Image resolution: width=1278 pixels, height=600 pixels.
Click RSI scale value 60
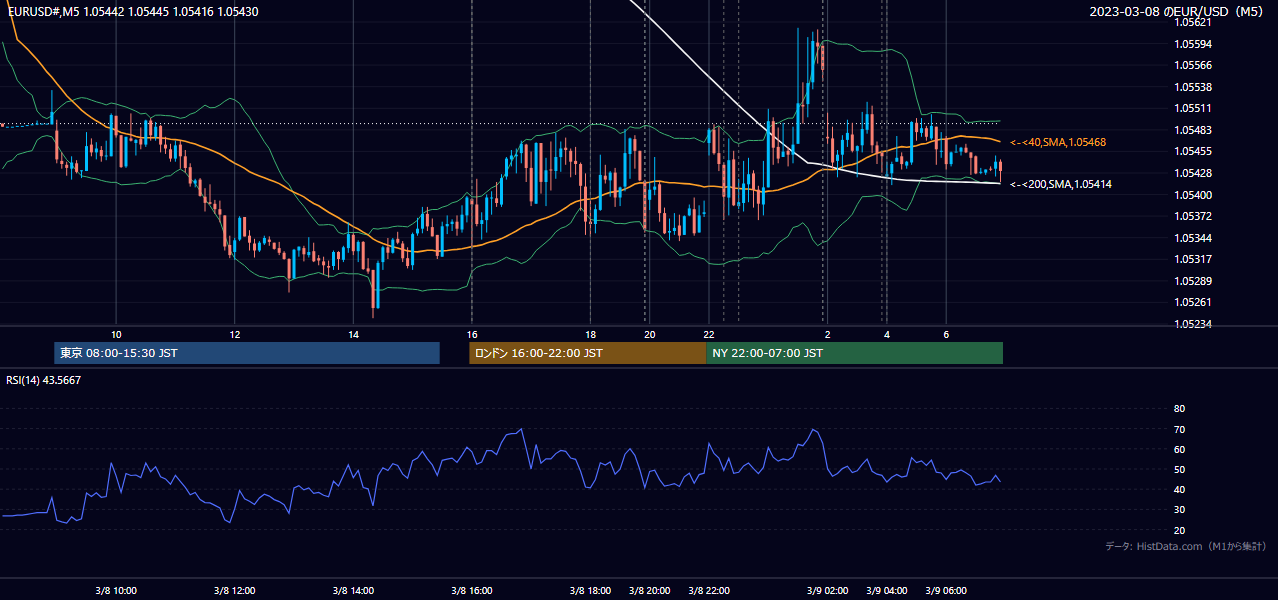(x=1179, y=449)
